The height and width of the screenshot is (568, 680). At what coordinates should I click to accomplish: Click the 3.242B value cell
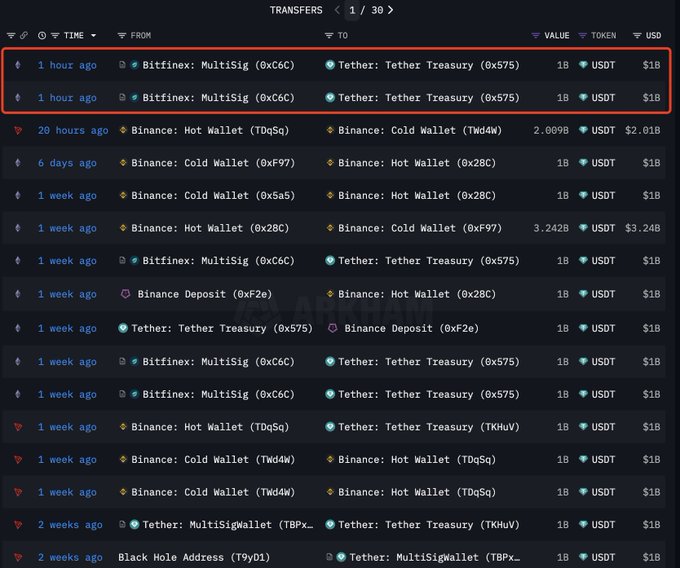click(551, 228)
